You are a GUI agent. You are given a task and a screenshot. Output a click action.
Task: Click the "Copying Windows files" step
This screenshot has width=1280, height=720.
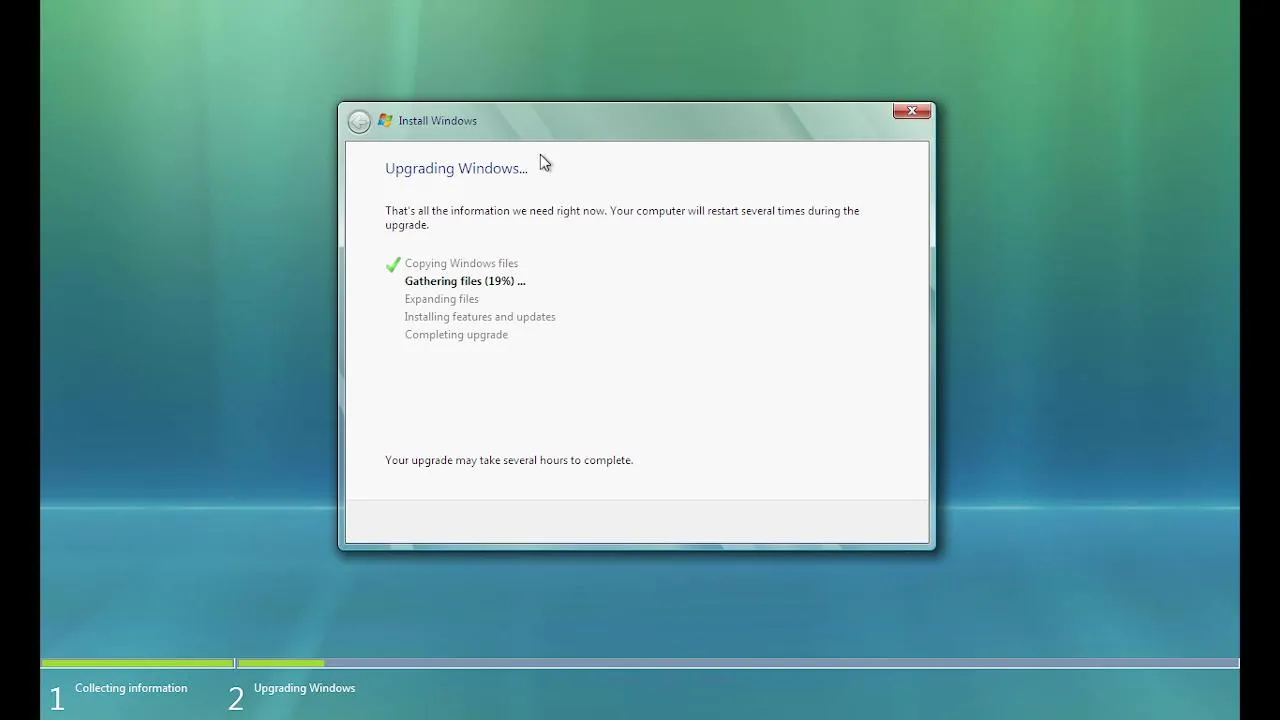pyautogui.click(x=461, y=263)
